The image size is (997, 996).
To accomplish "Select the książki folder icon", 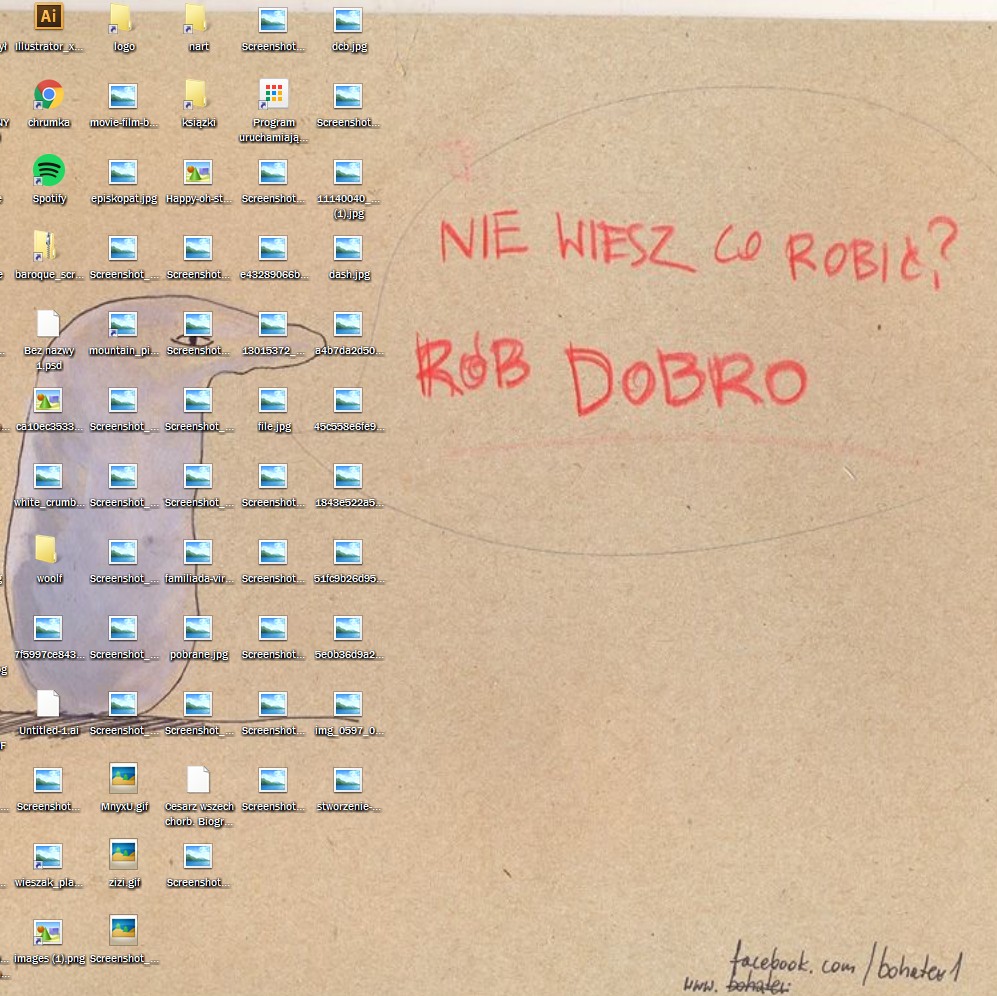I will pos(197,96).
